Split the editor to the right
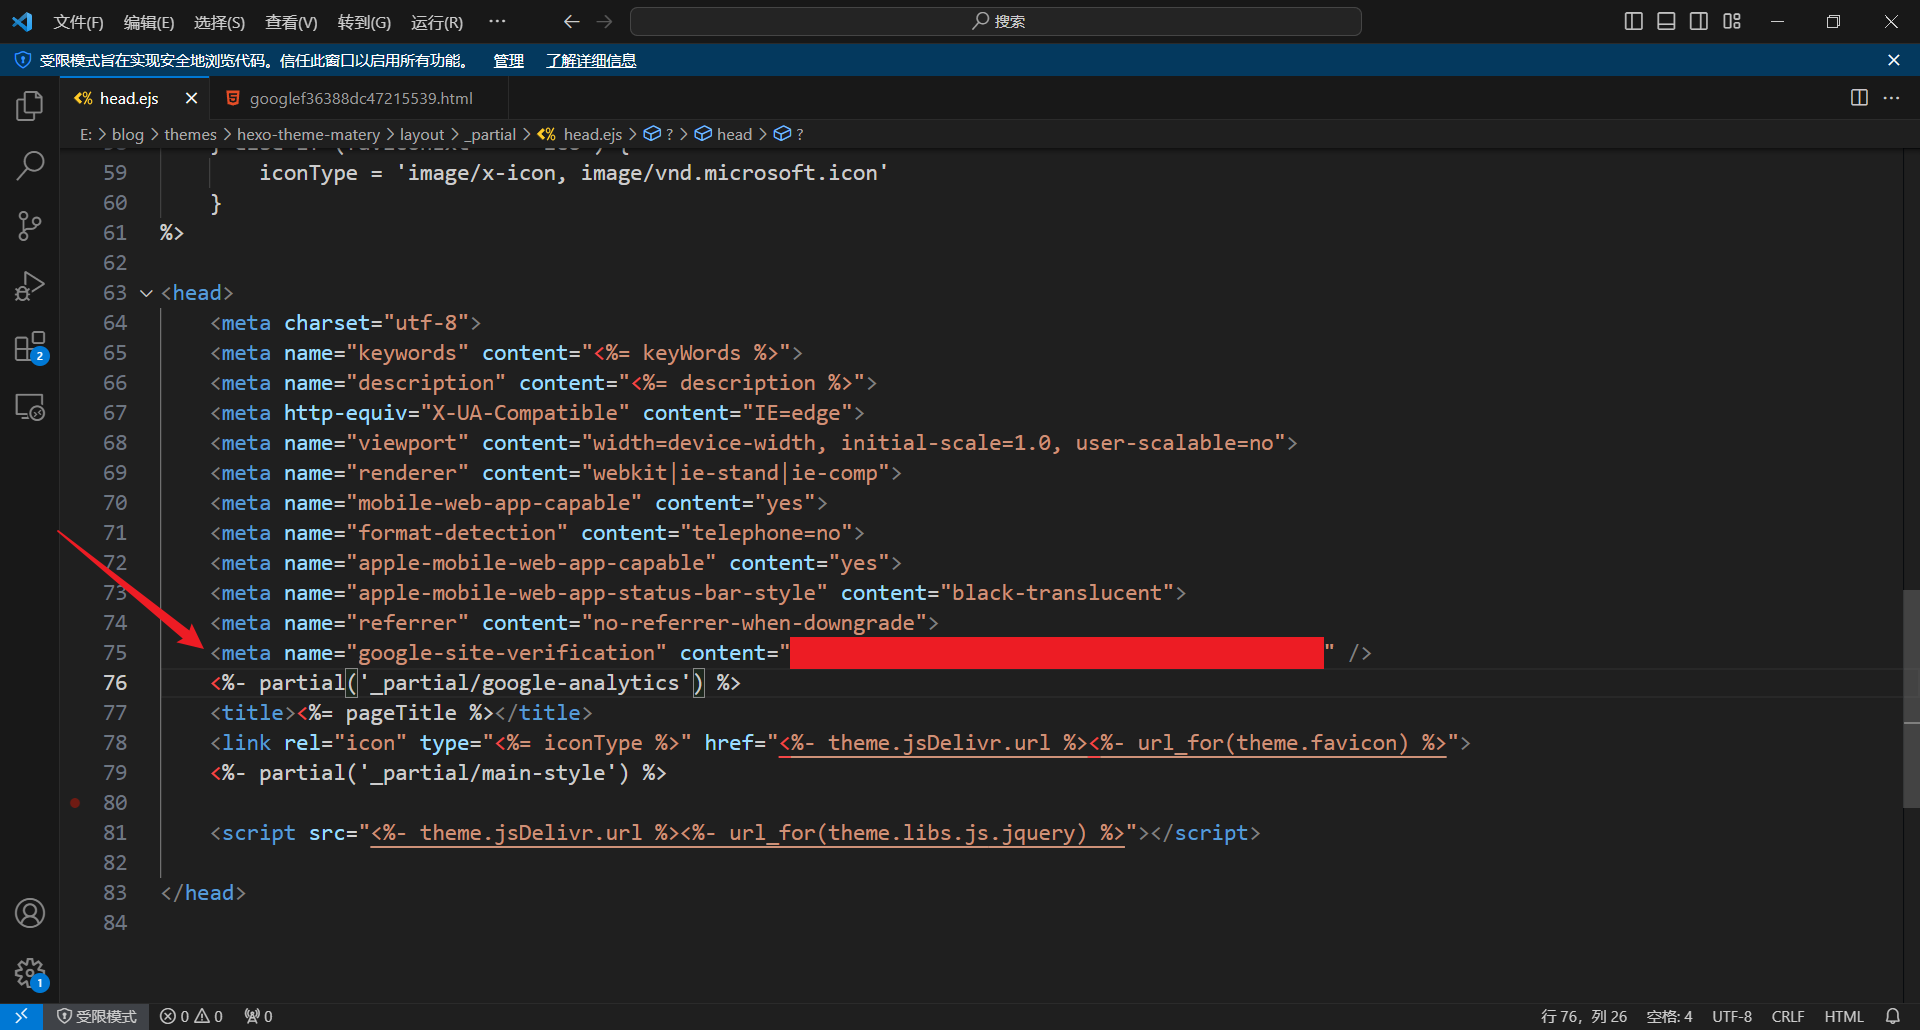 point(1859,98)
